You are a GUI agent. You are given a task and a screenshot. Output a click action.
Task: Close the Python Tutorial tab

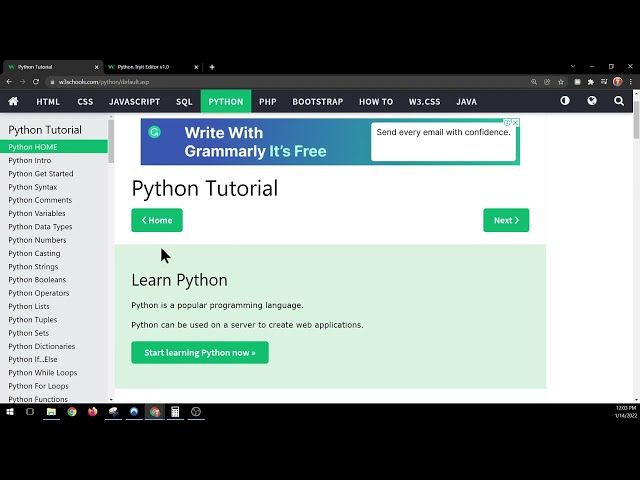97,67
